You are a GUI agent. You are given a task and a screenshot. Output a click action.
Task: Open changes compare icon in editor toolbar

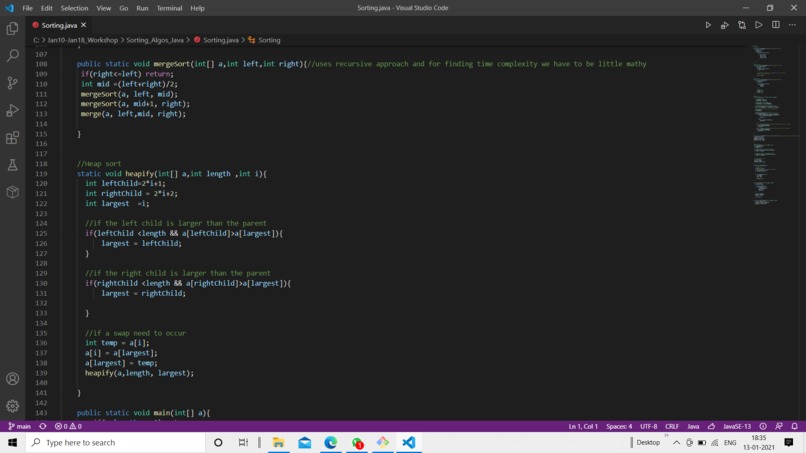coord(742,25)
